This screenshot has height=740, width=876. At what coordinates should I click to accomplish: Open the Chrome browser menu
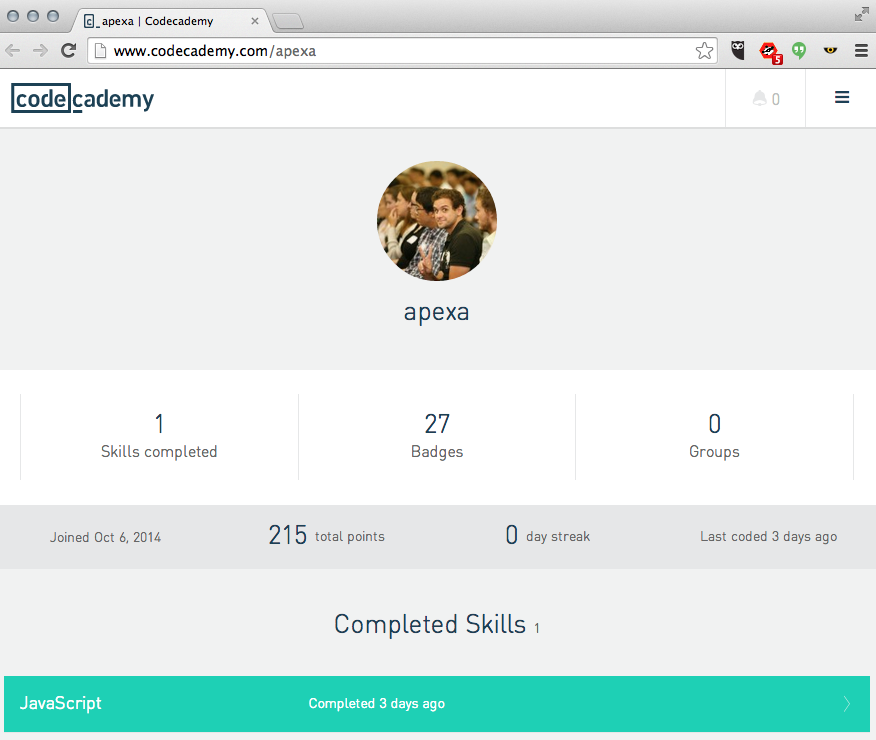tap(861, 51)
